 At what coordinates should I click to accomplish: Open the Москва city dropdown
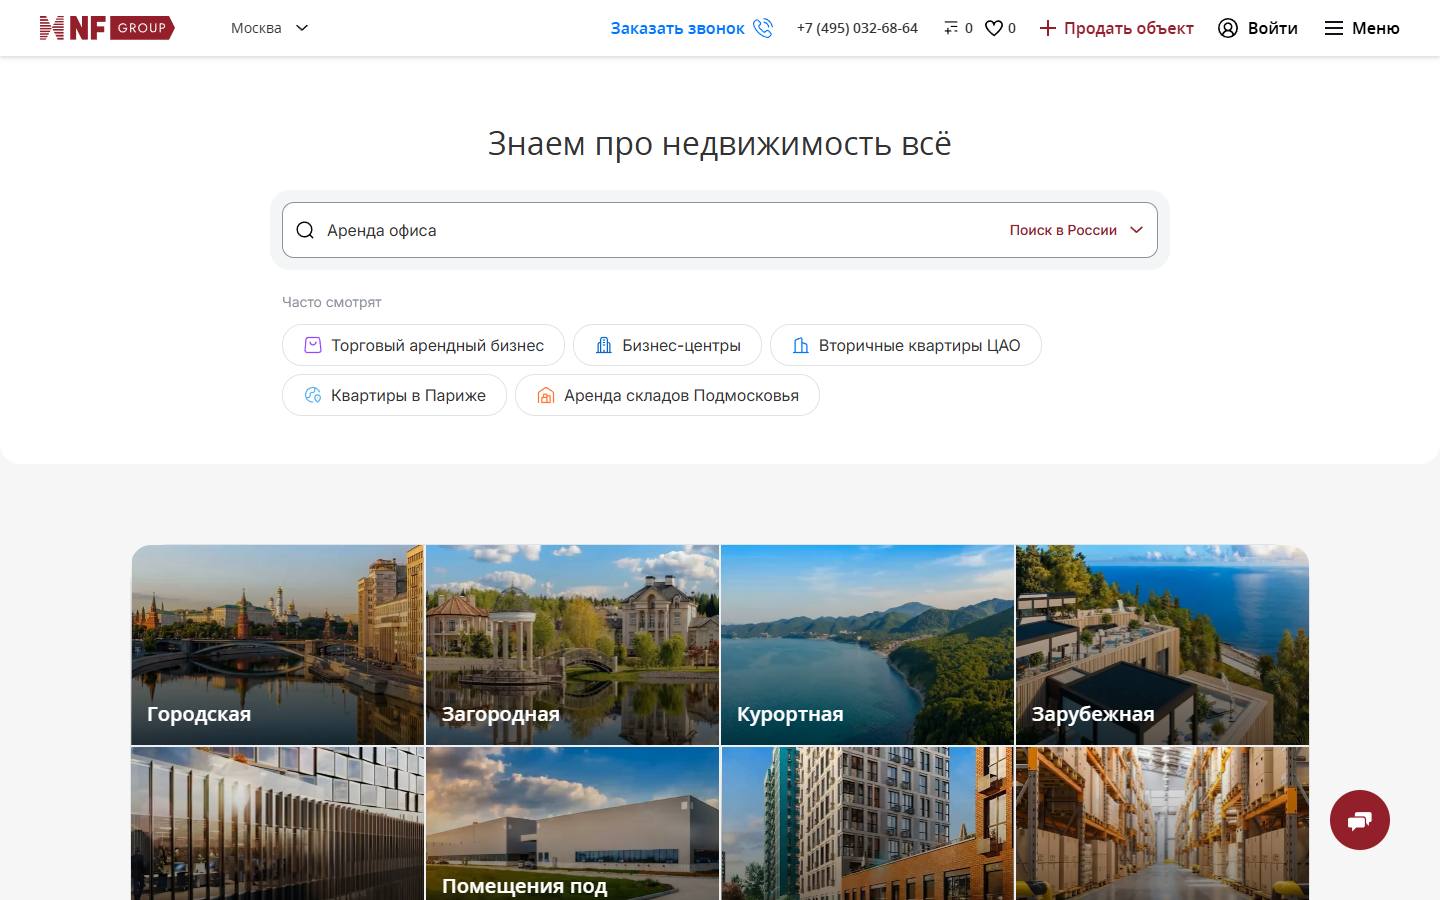pos(270,28)
